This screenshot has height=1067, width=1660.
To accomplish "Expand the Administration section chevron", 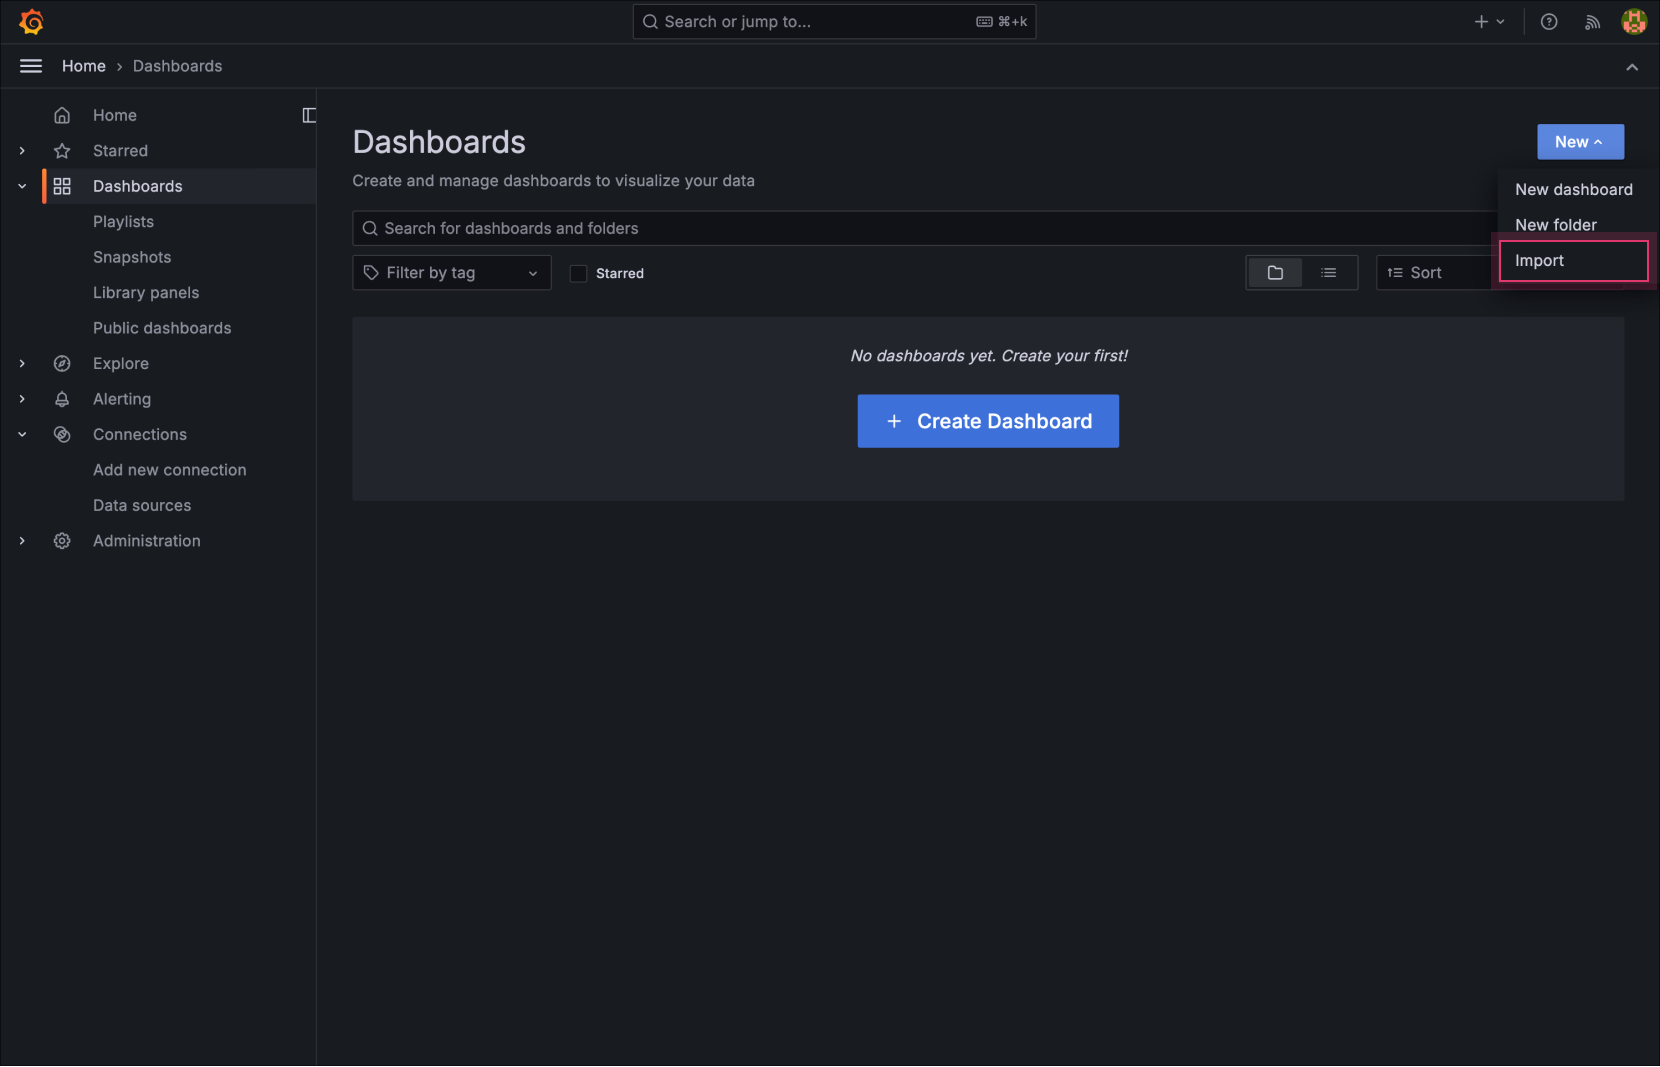I will pyautogui.click(x=22, y=541).
